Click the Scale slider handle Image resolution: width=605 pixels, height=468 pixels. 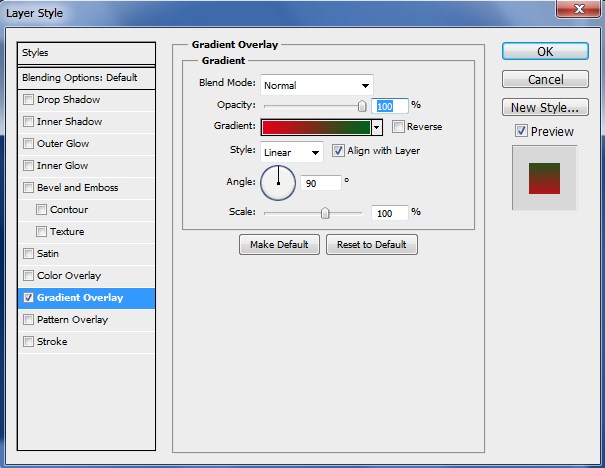tap(325, 213)
